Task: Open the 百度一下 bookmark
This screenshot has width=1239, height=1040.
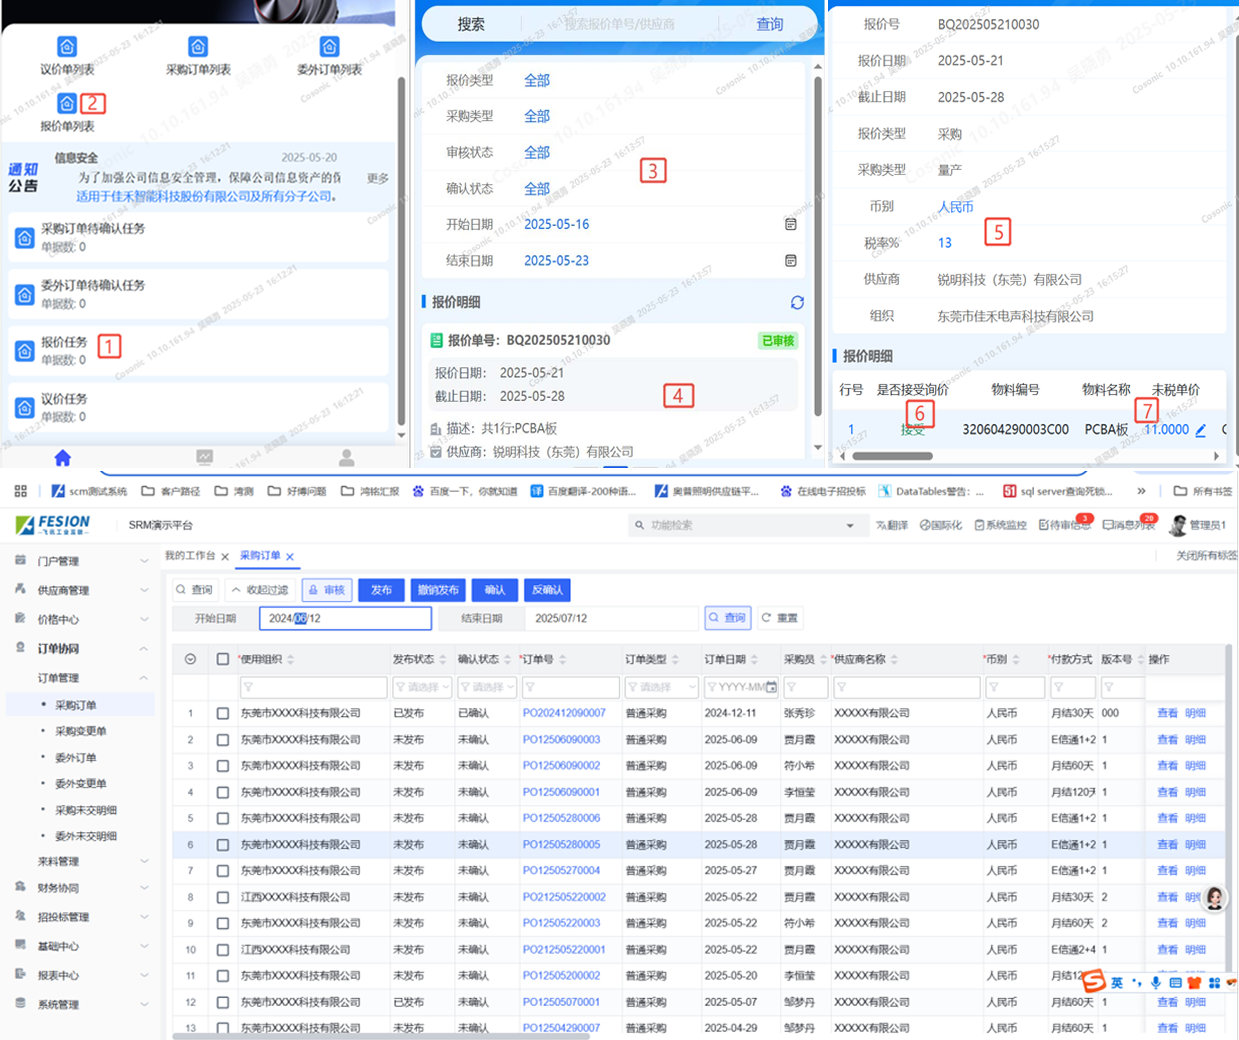Action: 465,491
